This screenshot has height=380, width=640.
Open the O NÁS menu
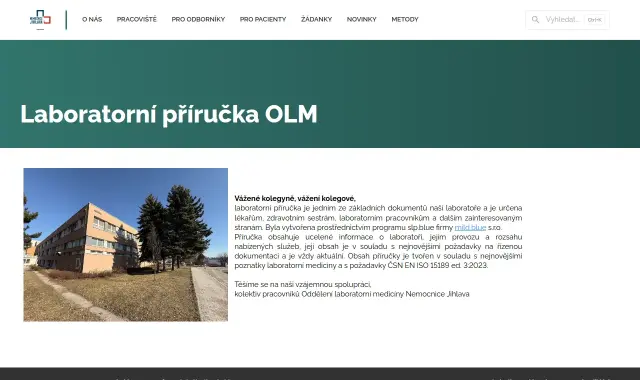point(92,19)
